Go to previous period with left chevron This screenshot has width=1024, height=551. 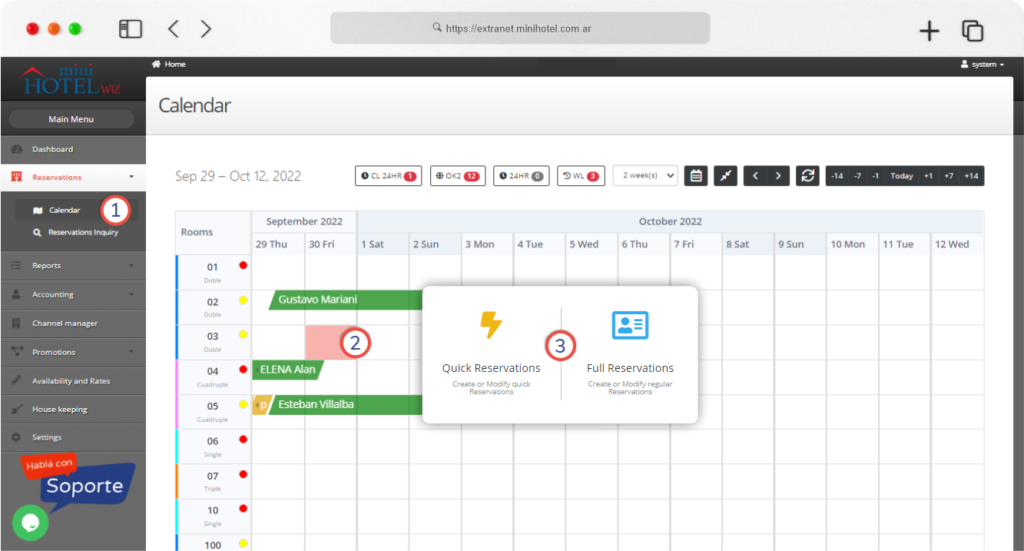tap(755, 176)
